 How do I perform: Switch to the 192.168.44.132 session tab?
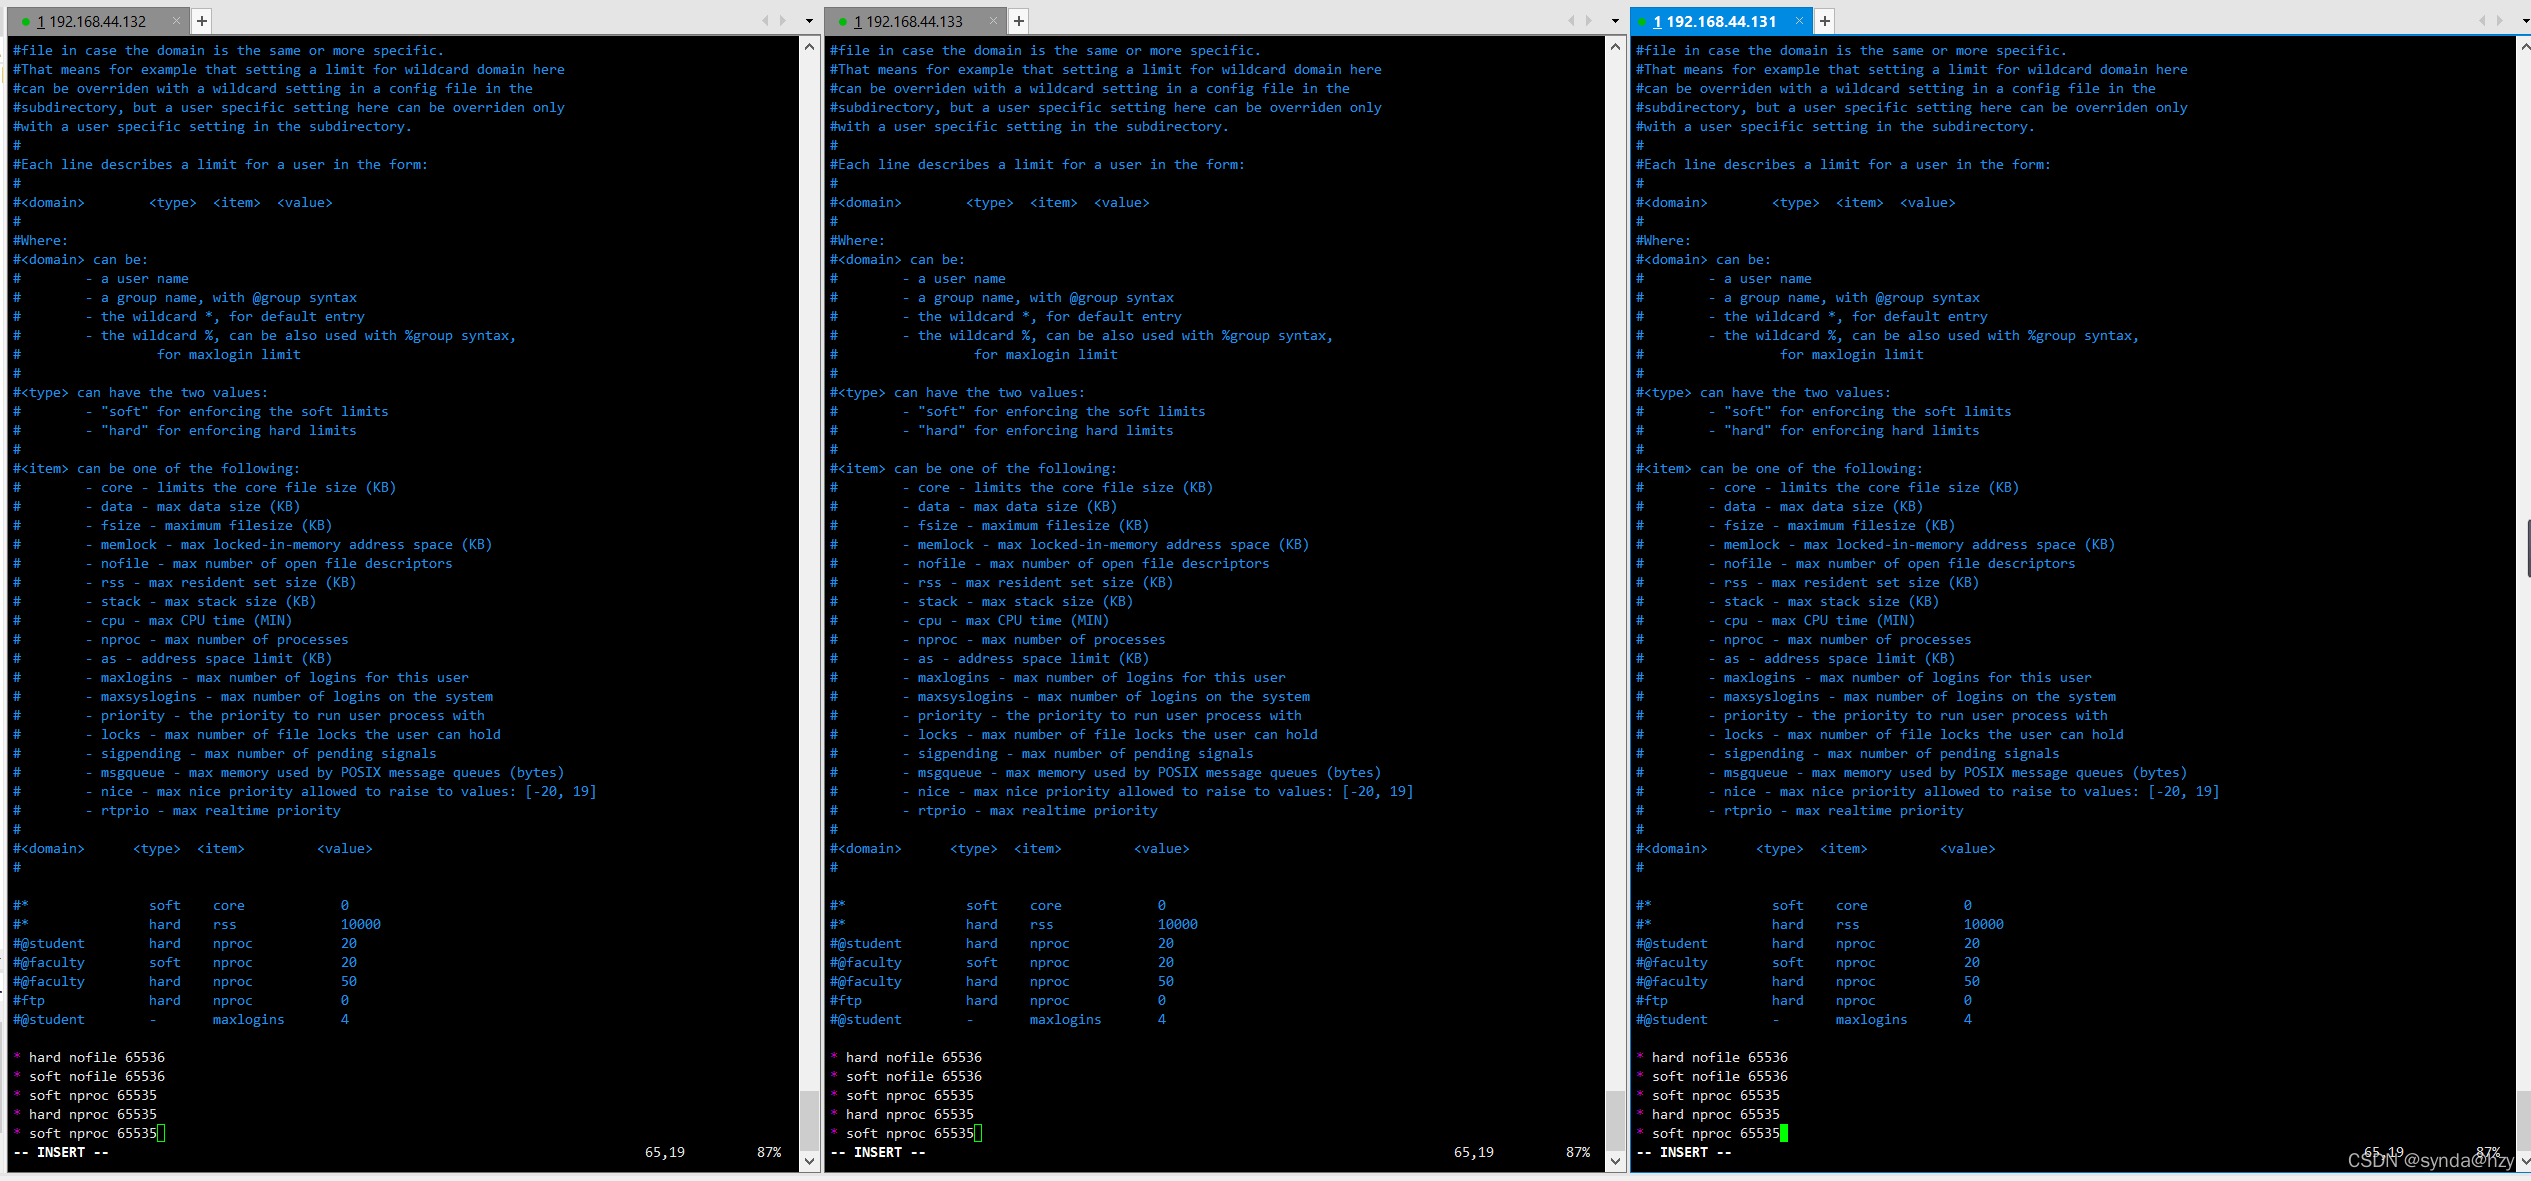98,21
